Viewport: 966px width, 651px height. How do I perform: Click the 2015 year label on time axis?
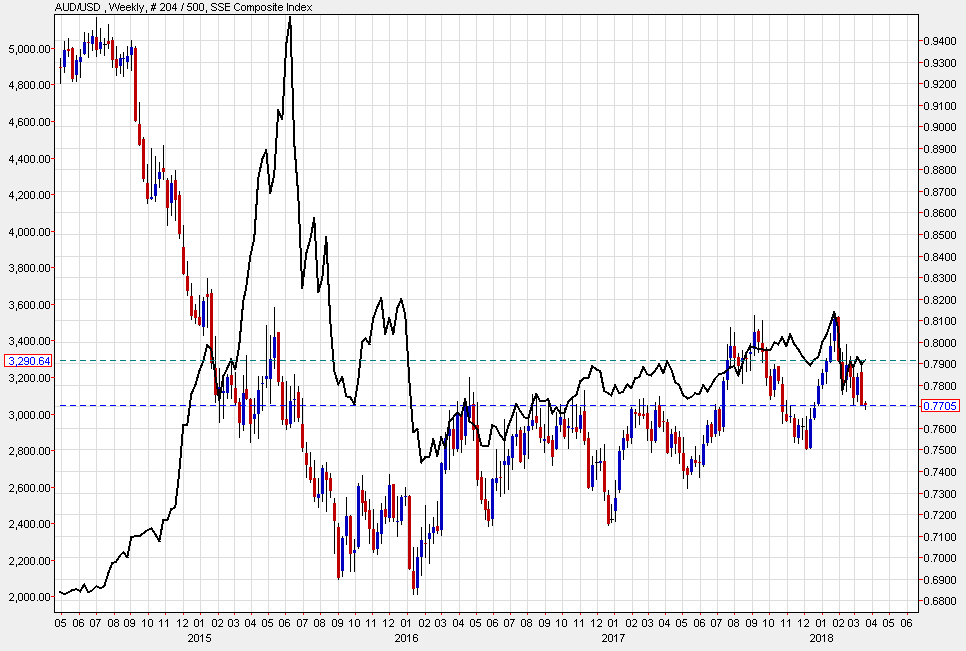click(x=199, y=637)
